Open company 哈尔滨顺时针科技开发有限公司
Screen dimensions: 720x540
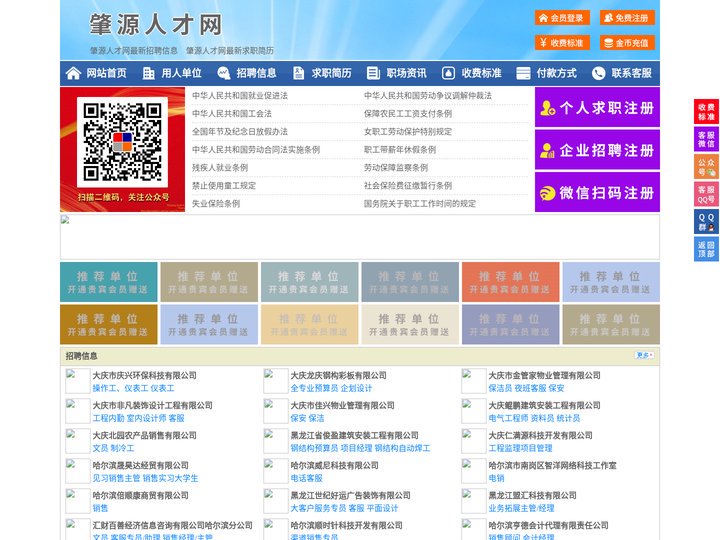tap(346, 525)
